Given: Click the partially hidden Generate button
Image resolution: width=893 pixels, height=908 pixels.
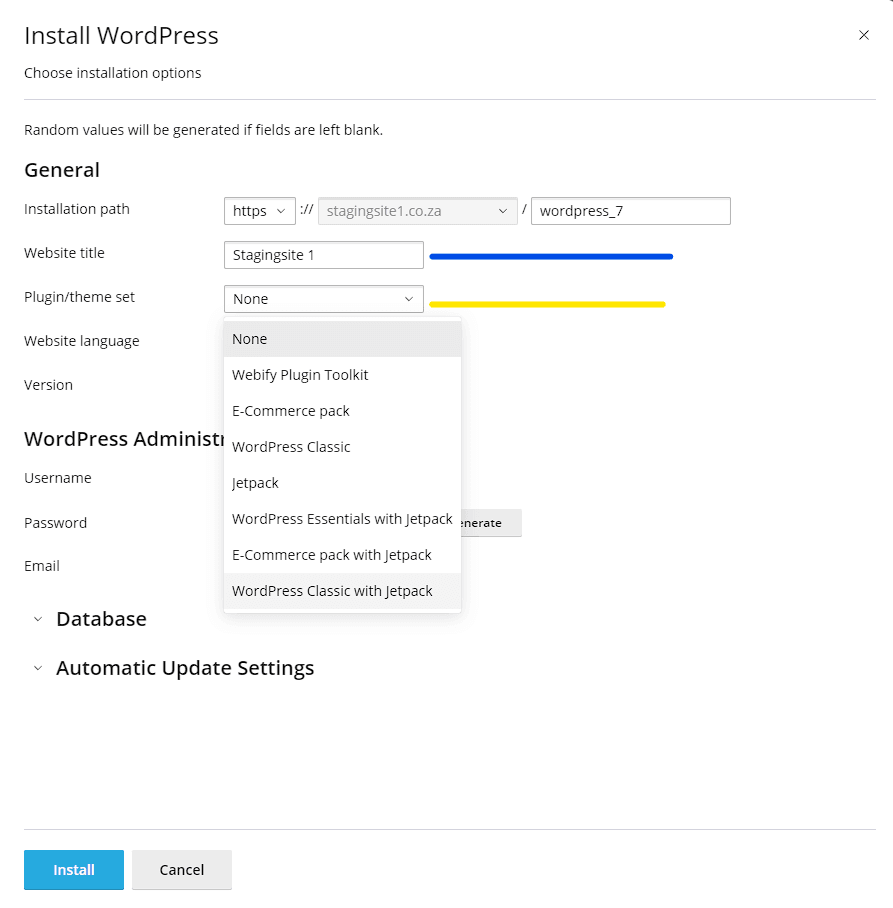Looking at the screenshot, I should point(491,523).
